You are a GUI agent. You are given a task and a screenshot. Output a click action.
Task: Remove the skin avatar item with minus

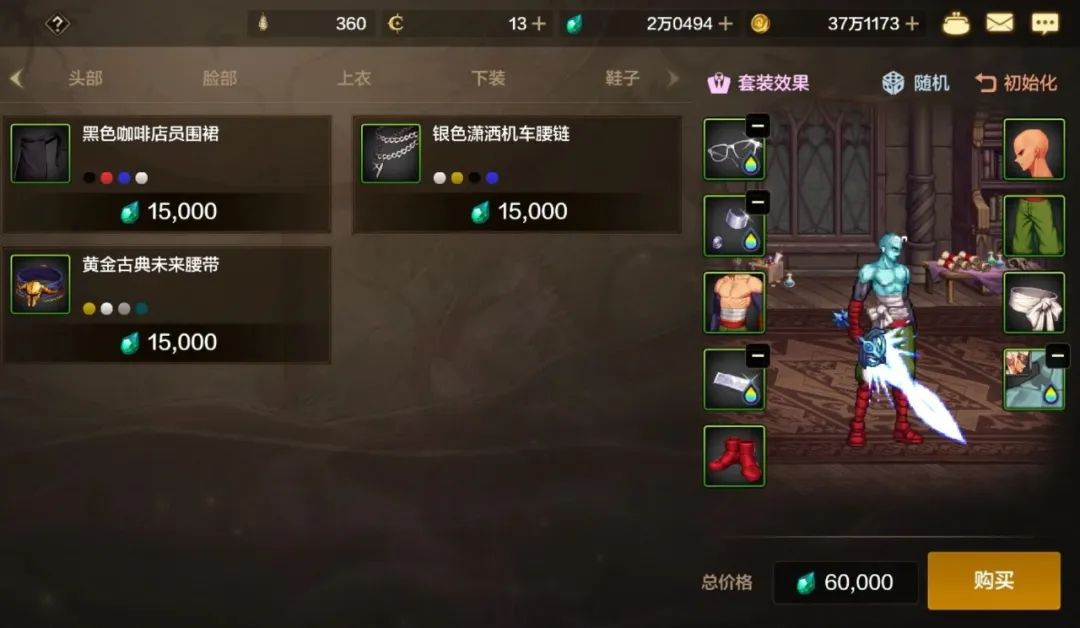coord(1057,356)
